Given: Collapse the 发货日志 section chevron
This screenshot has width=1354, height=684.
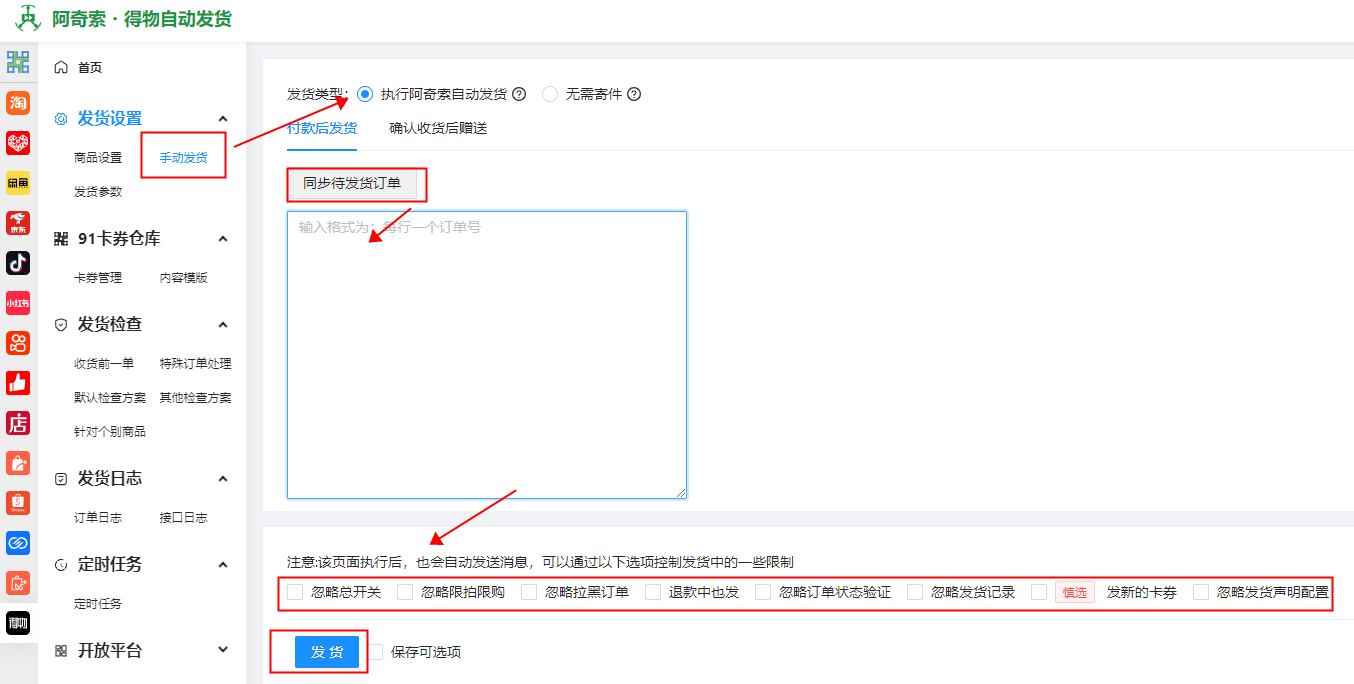Looking at the screenshot, I should (223, 478).
